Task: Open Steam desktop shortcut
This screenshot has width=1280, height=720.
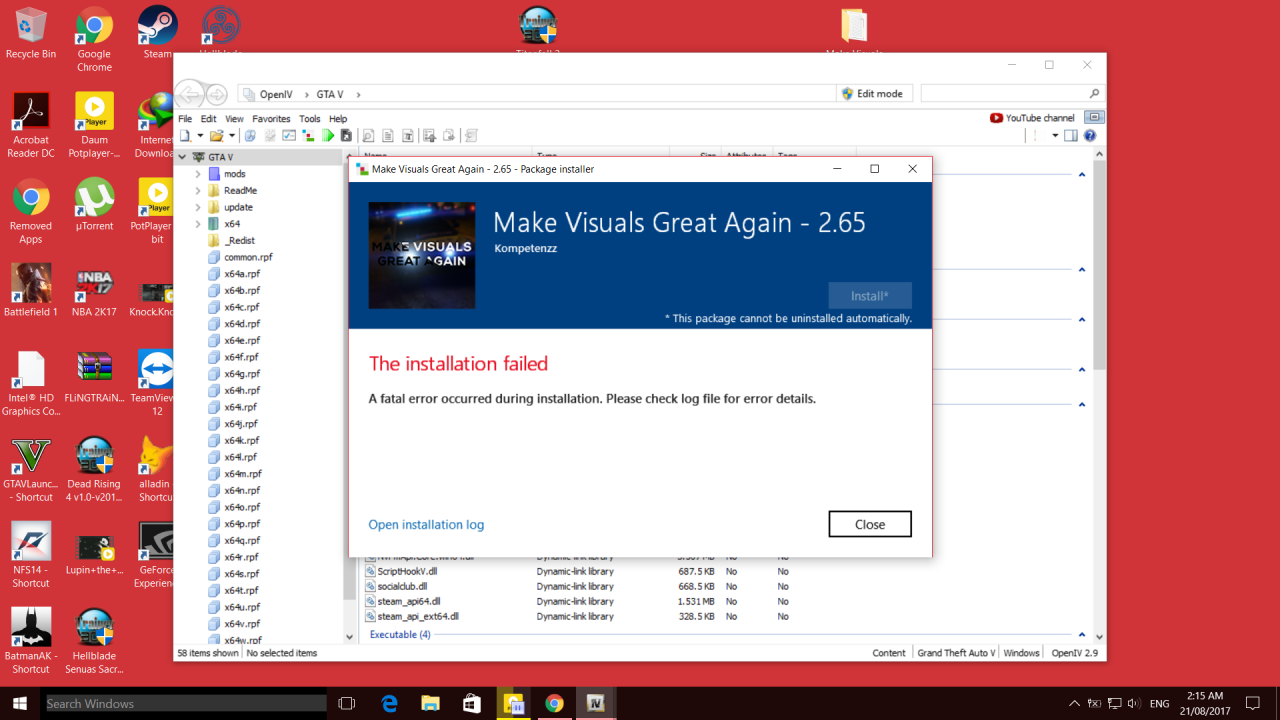Action: point(157,33)
